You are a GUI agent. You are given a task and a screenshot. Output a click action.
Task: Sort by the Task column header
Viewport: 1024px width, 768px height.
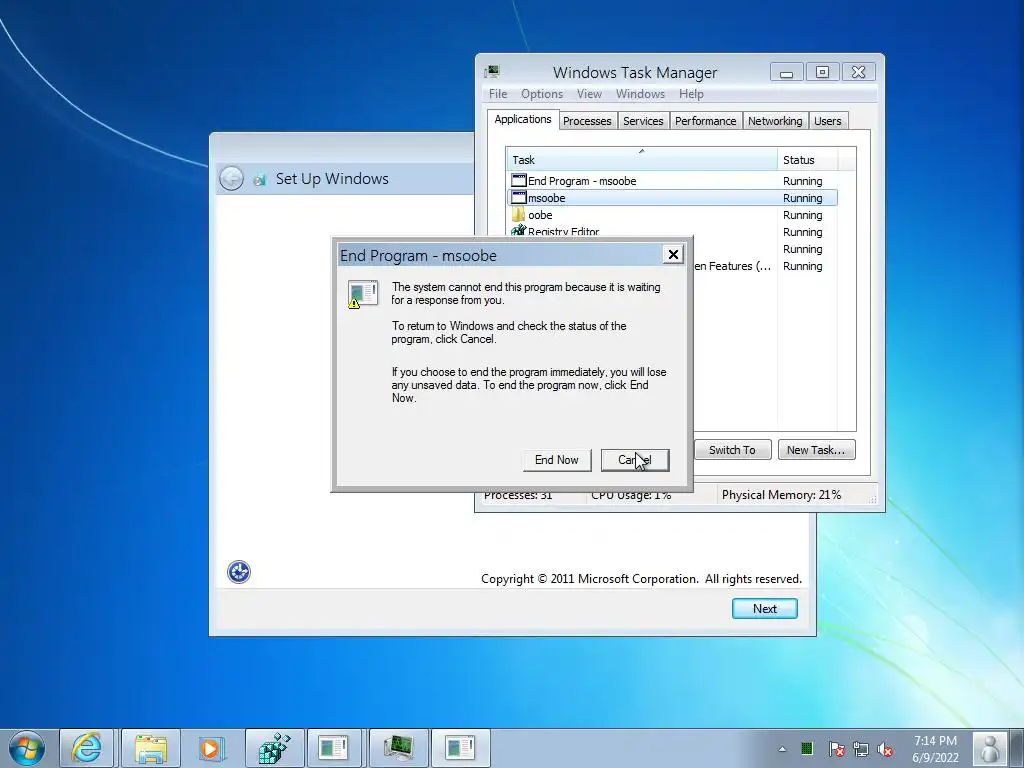(641, 160)
